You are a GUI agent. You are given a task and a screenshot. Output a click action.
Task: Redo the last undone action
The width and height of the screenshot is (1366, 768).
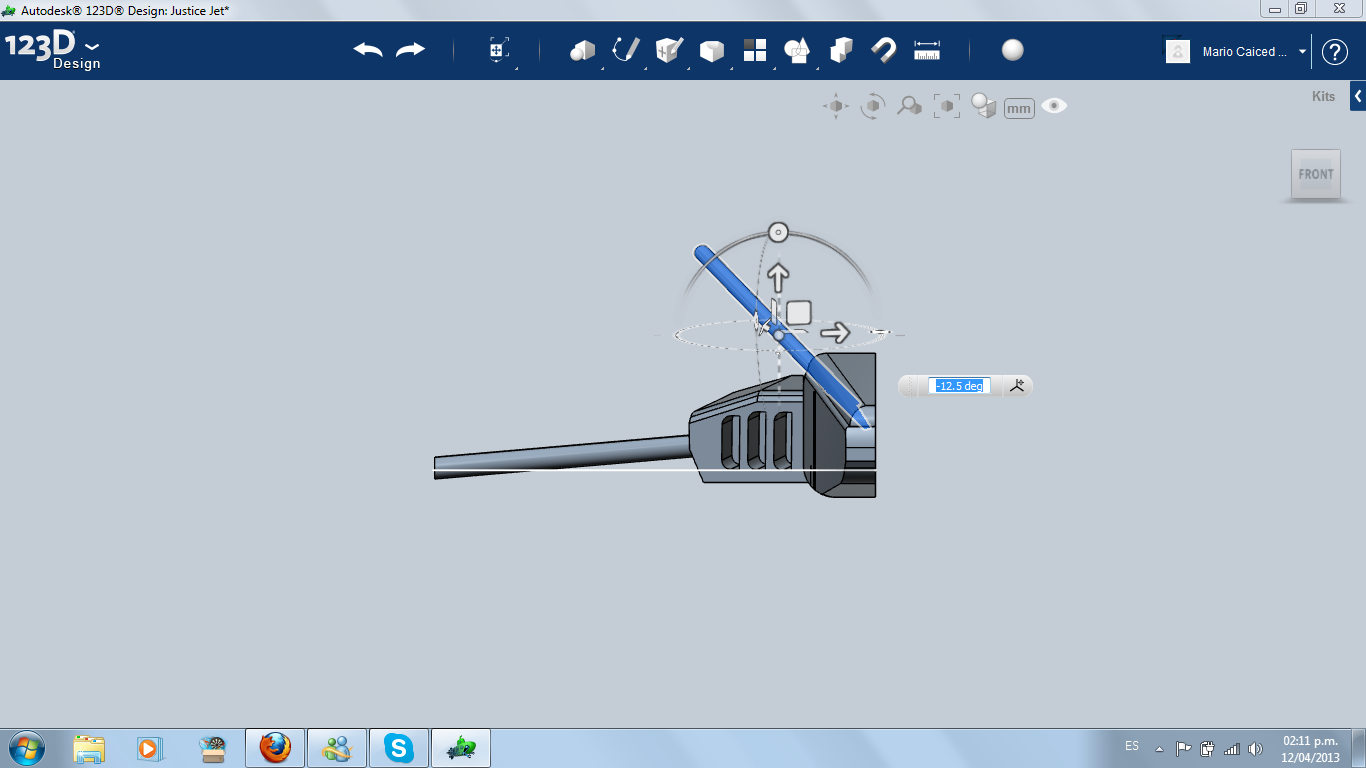[x=410, y=50]
